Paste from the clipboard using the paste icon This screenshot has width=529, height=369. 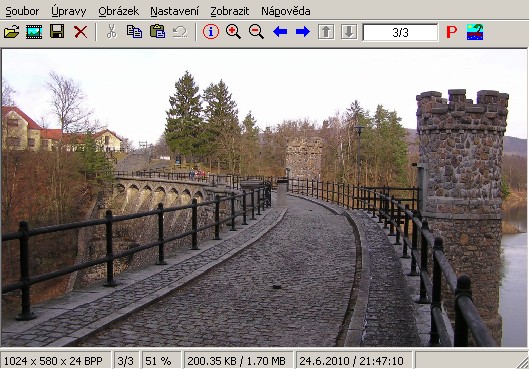click(157, 32)
